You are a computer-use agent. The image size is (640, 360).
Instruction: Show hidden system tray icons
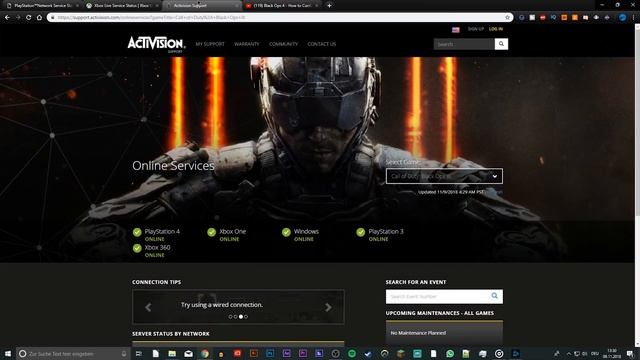tap(569, 354)
